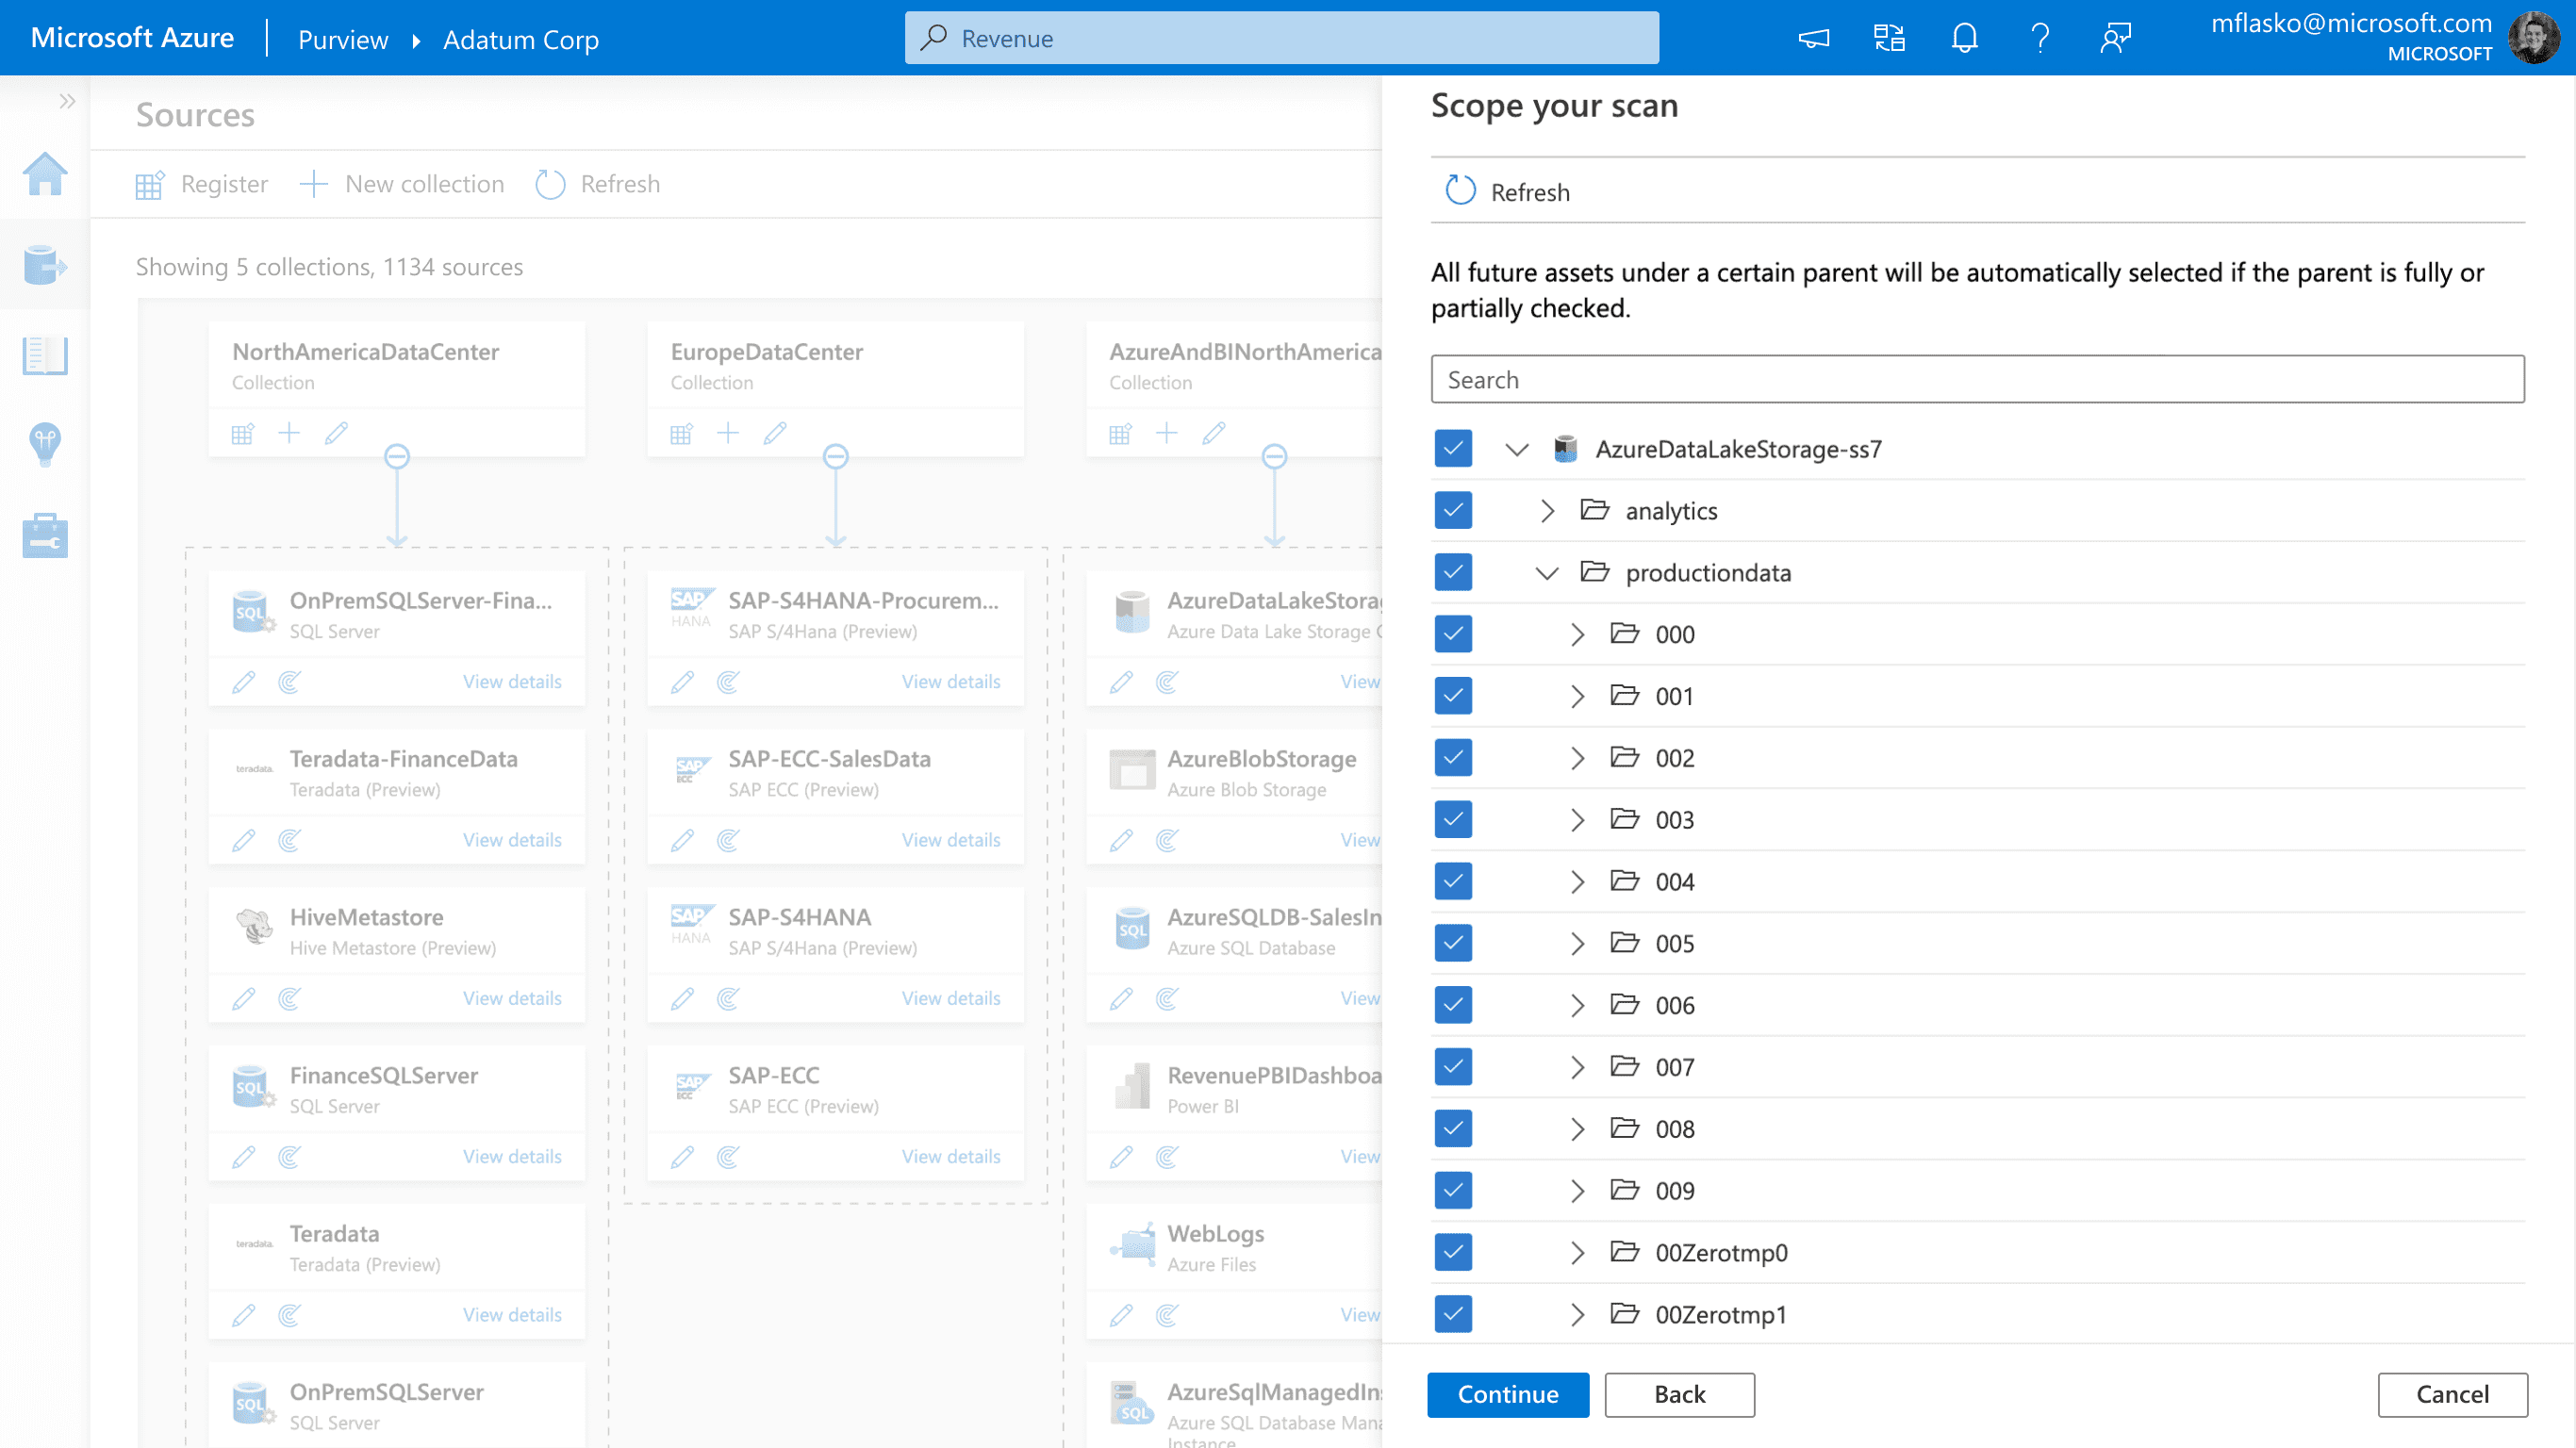This screenshot has height=1448, width=2576.
Task: Uncheck the analytics folder checkbox
Action: 1453,511
